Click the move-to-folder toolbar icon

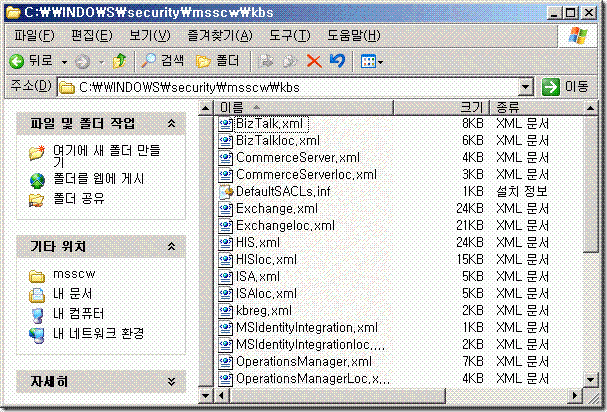(x=266, y=61)
